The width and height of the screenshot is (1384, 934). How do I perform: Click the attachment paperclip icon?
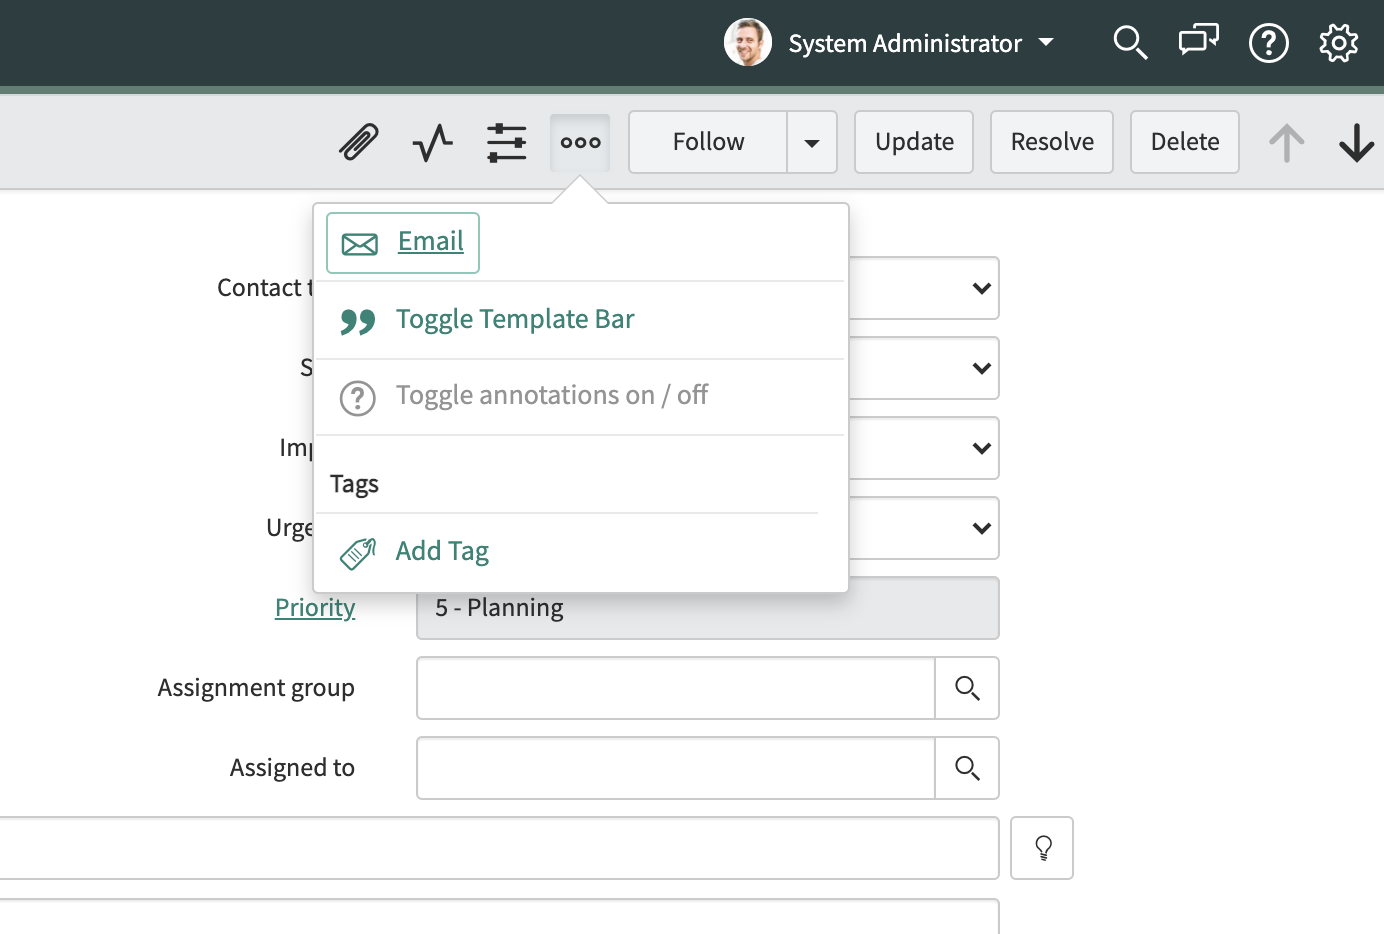(x=357, y=142)
